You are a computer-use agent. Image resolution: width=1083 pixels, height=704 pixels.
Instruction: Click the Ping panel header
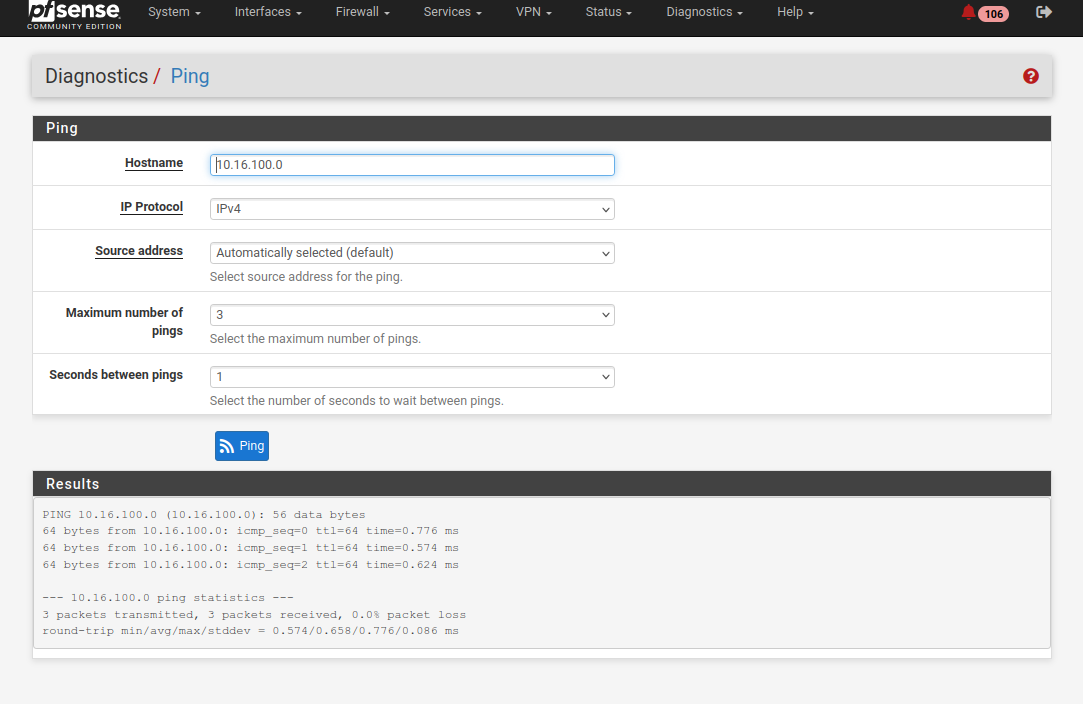click(542, 128)
